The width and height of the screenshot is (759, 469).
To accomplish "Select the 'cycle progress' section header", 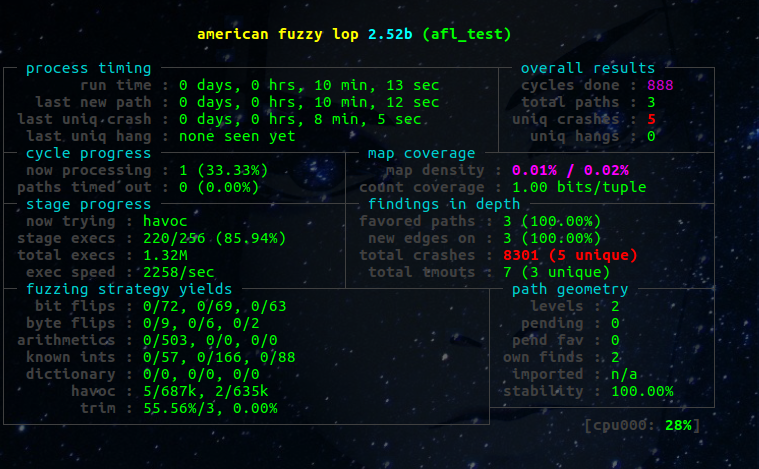I will point(89,153).
